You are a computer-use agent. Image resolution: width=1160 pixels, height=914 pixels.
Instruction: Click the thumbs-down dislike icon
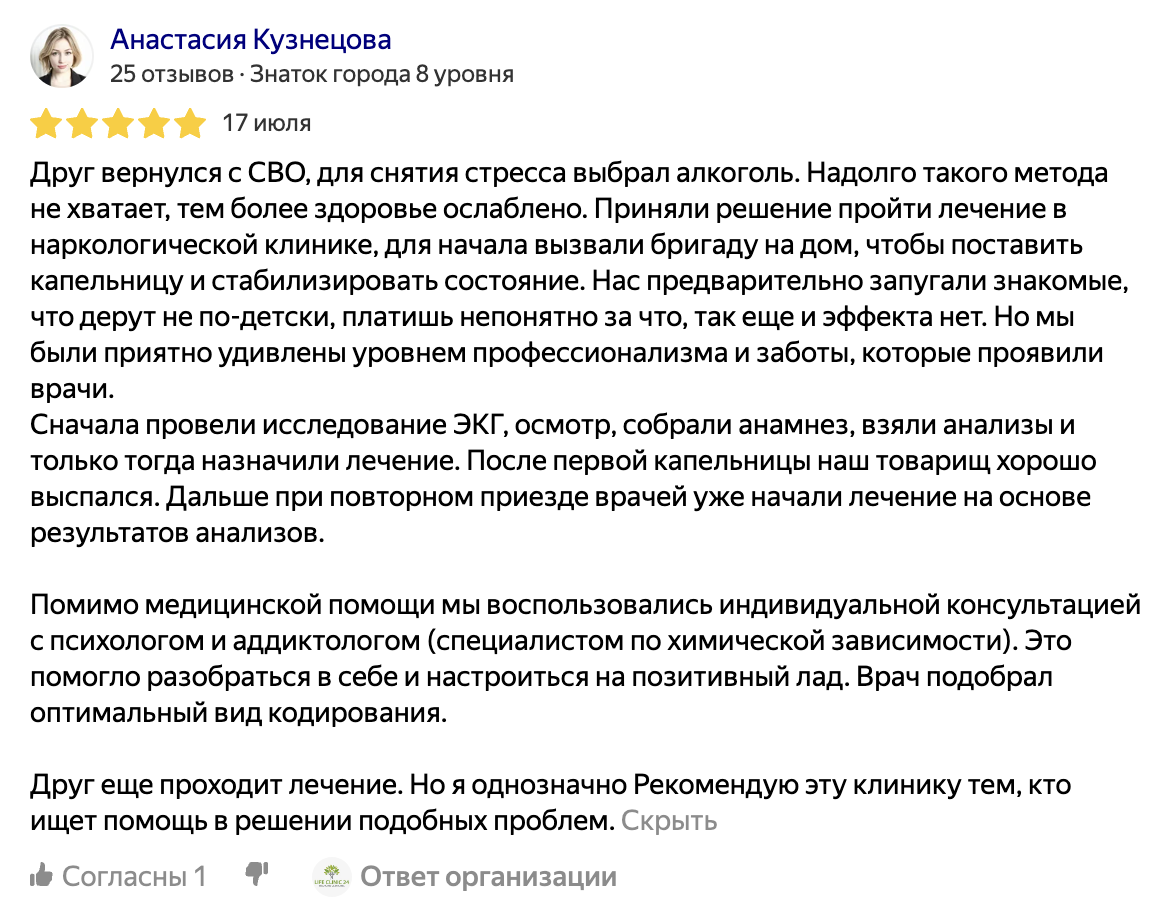point(257,874)
